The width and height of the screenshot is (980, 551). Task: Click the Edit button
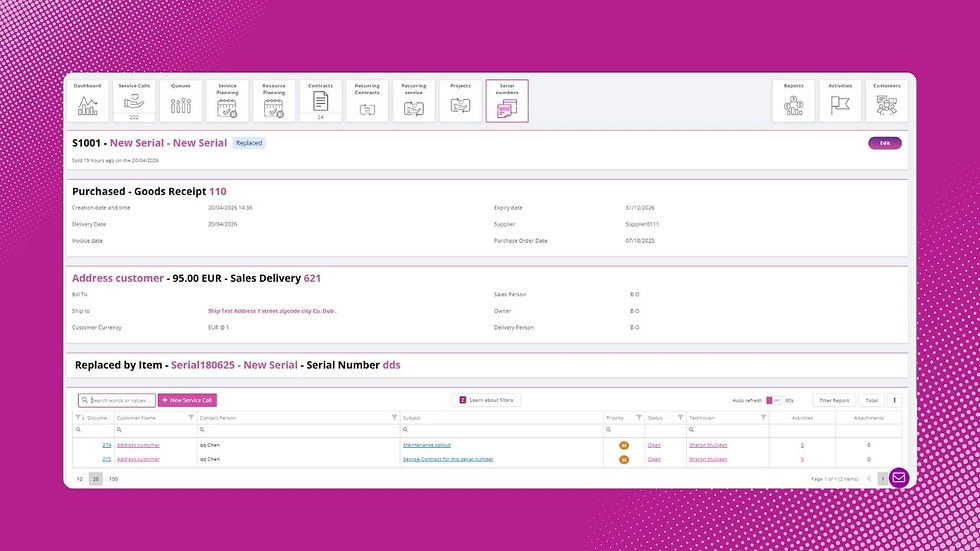coord(884,143)
